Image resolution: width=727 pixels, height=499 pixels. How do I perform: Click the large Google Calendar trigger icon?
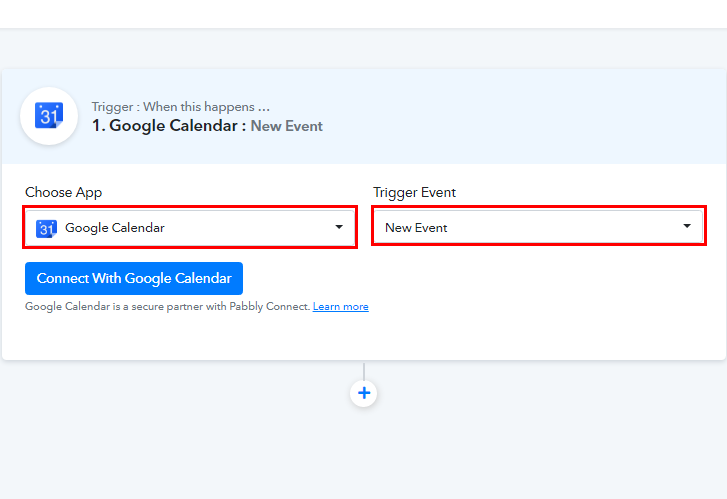49,116
